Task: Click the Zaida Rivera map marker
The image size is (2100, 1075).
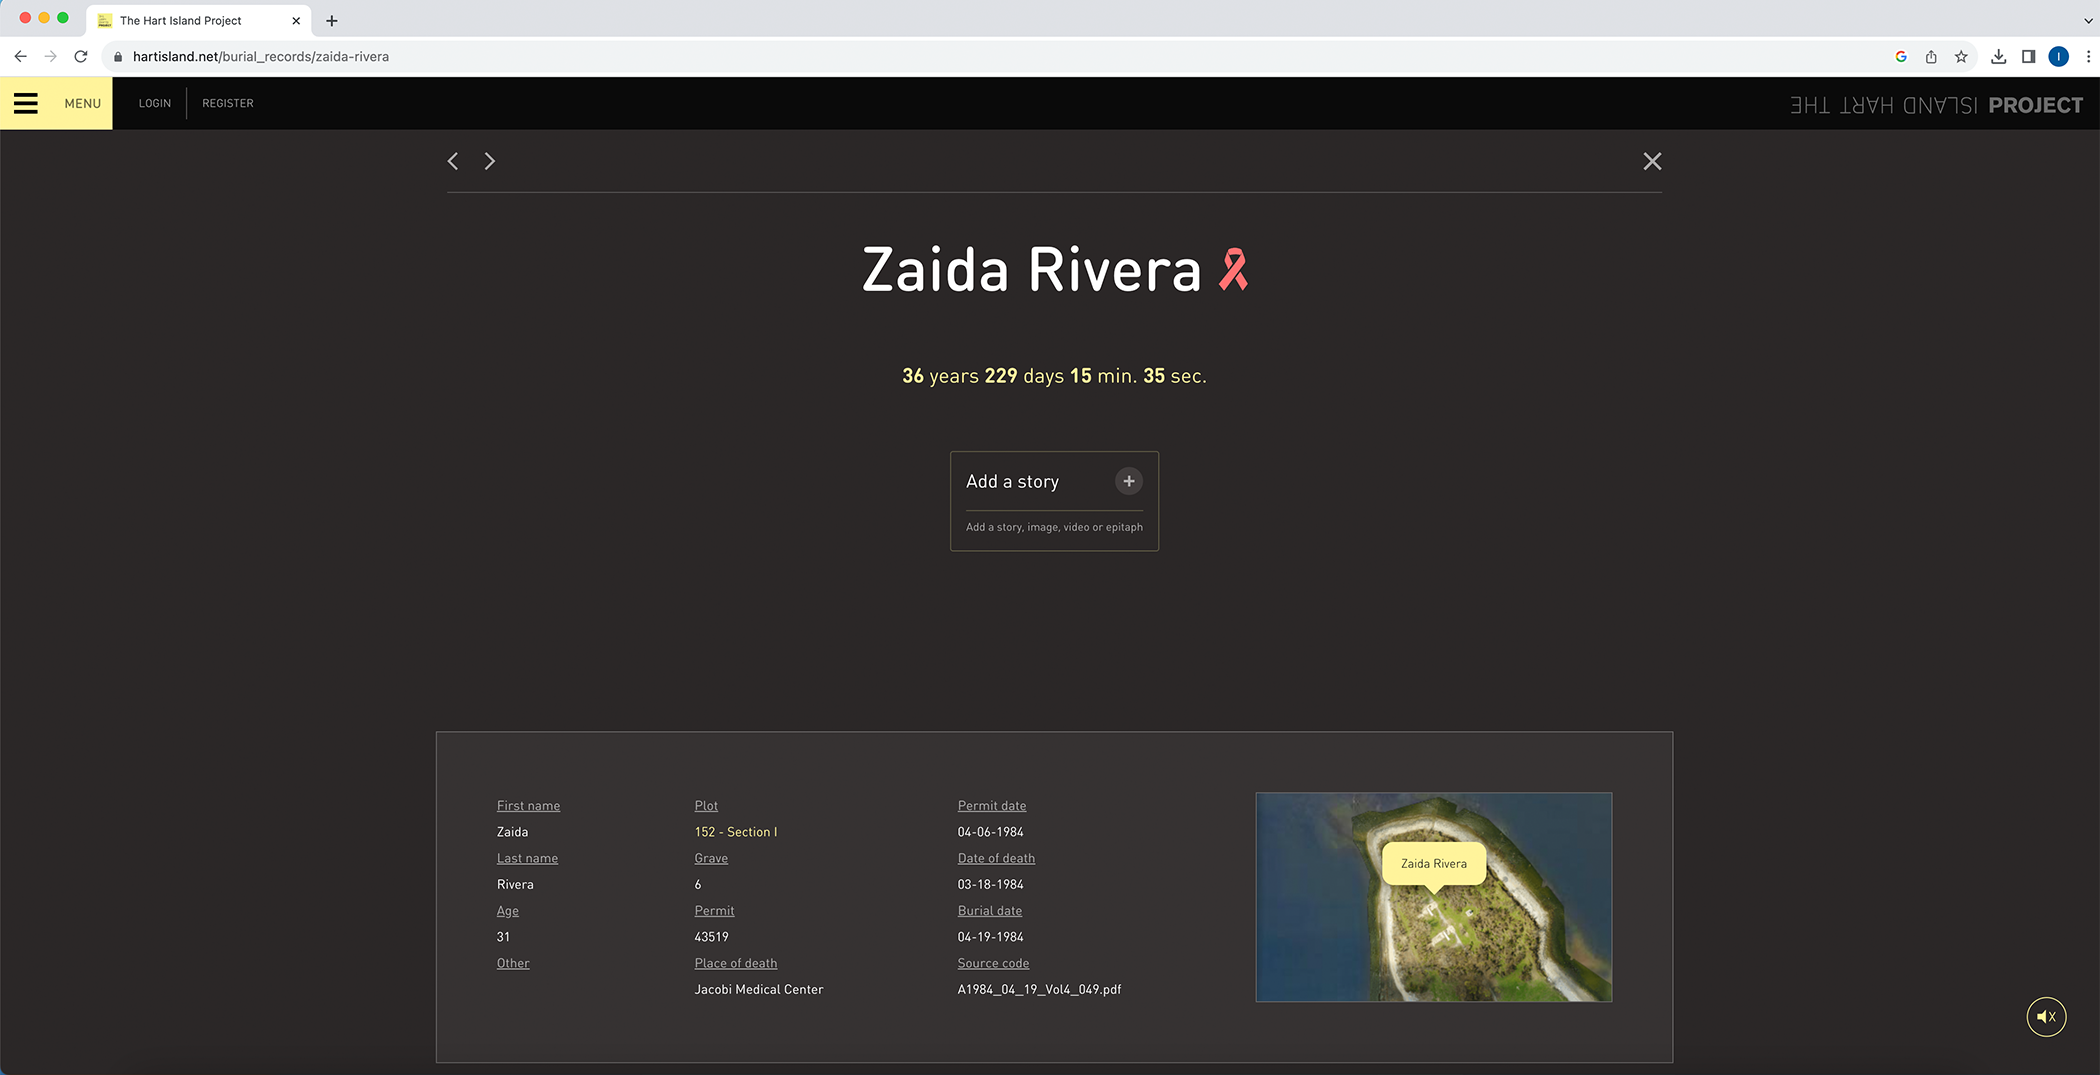Action: coord(1433,864)
